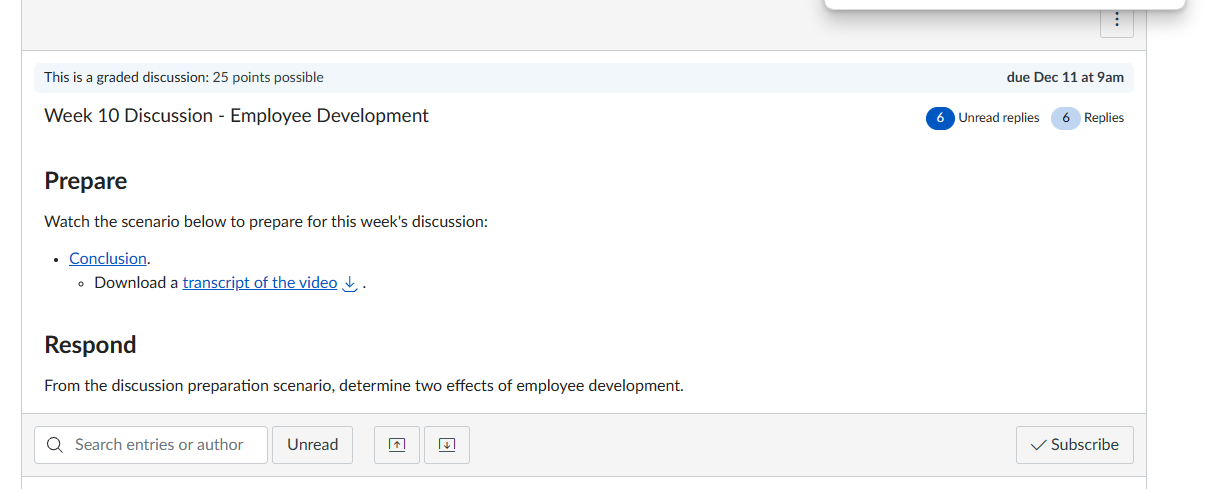The height and width of the screenshot is (489, 1212).
Task: Open the three-dot discussion options menu
Action: [1116, 20]
